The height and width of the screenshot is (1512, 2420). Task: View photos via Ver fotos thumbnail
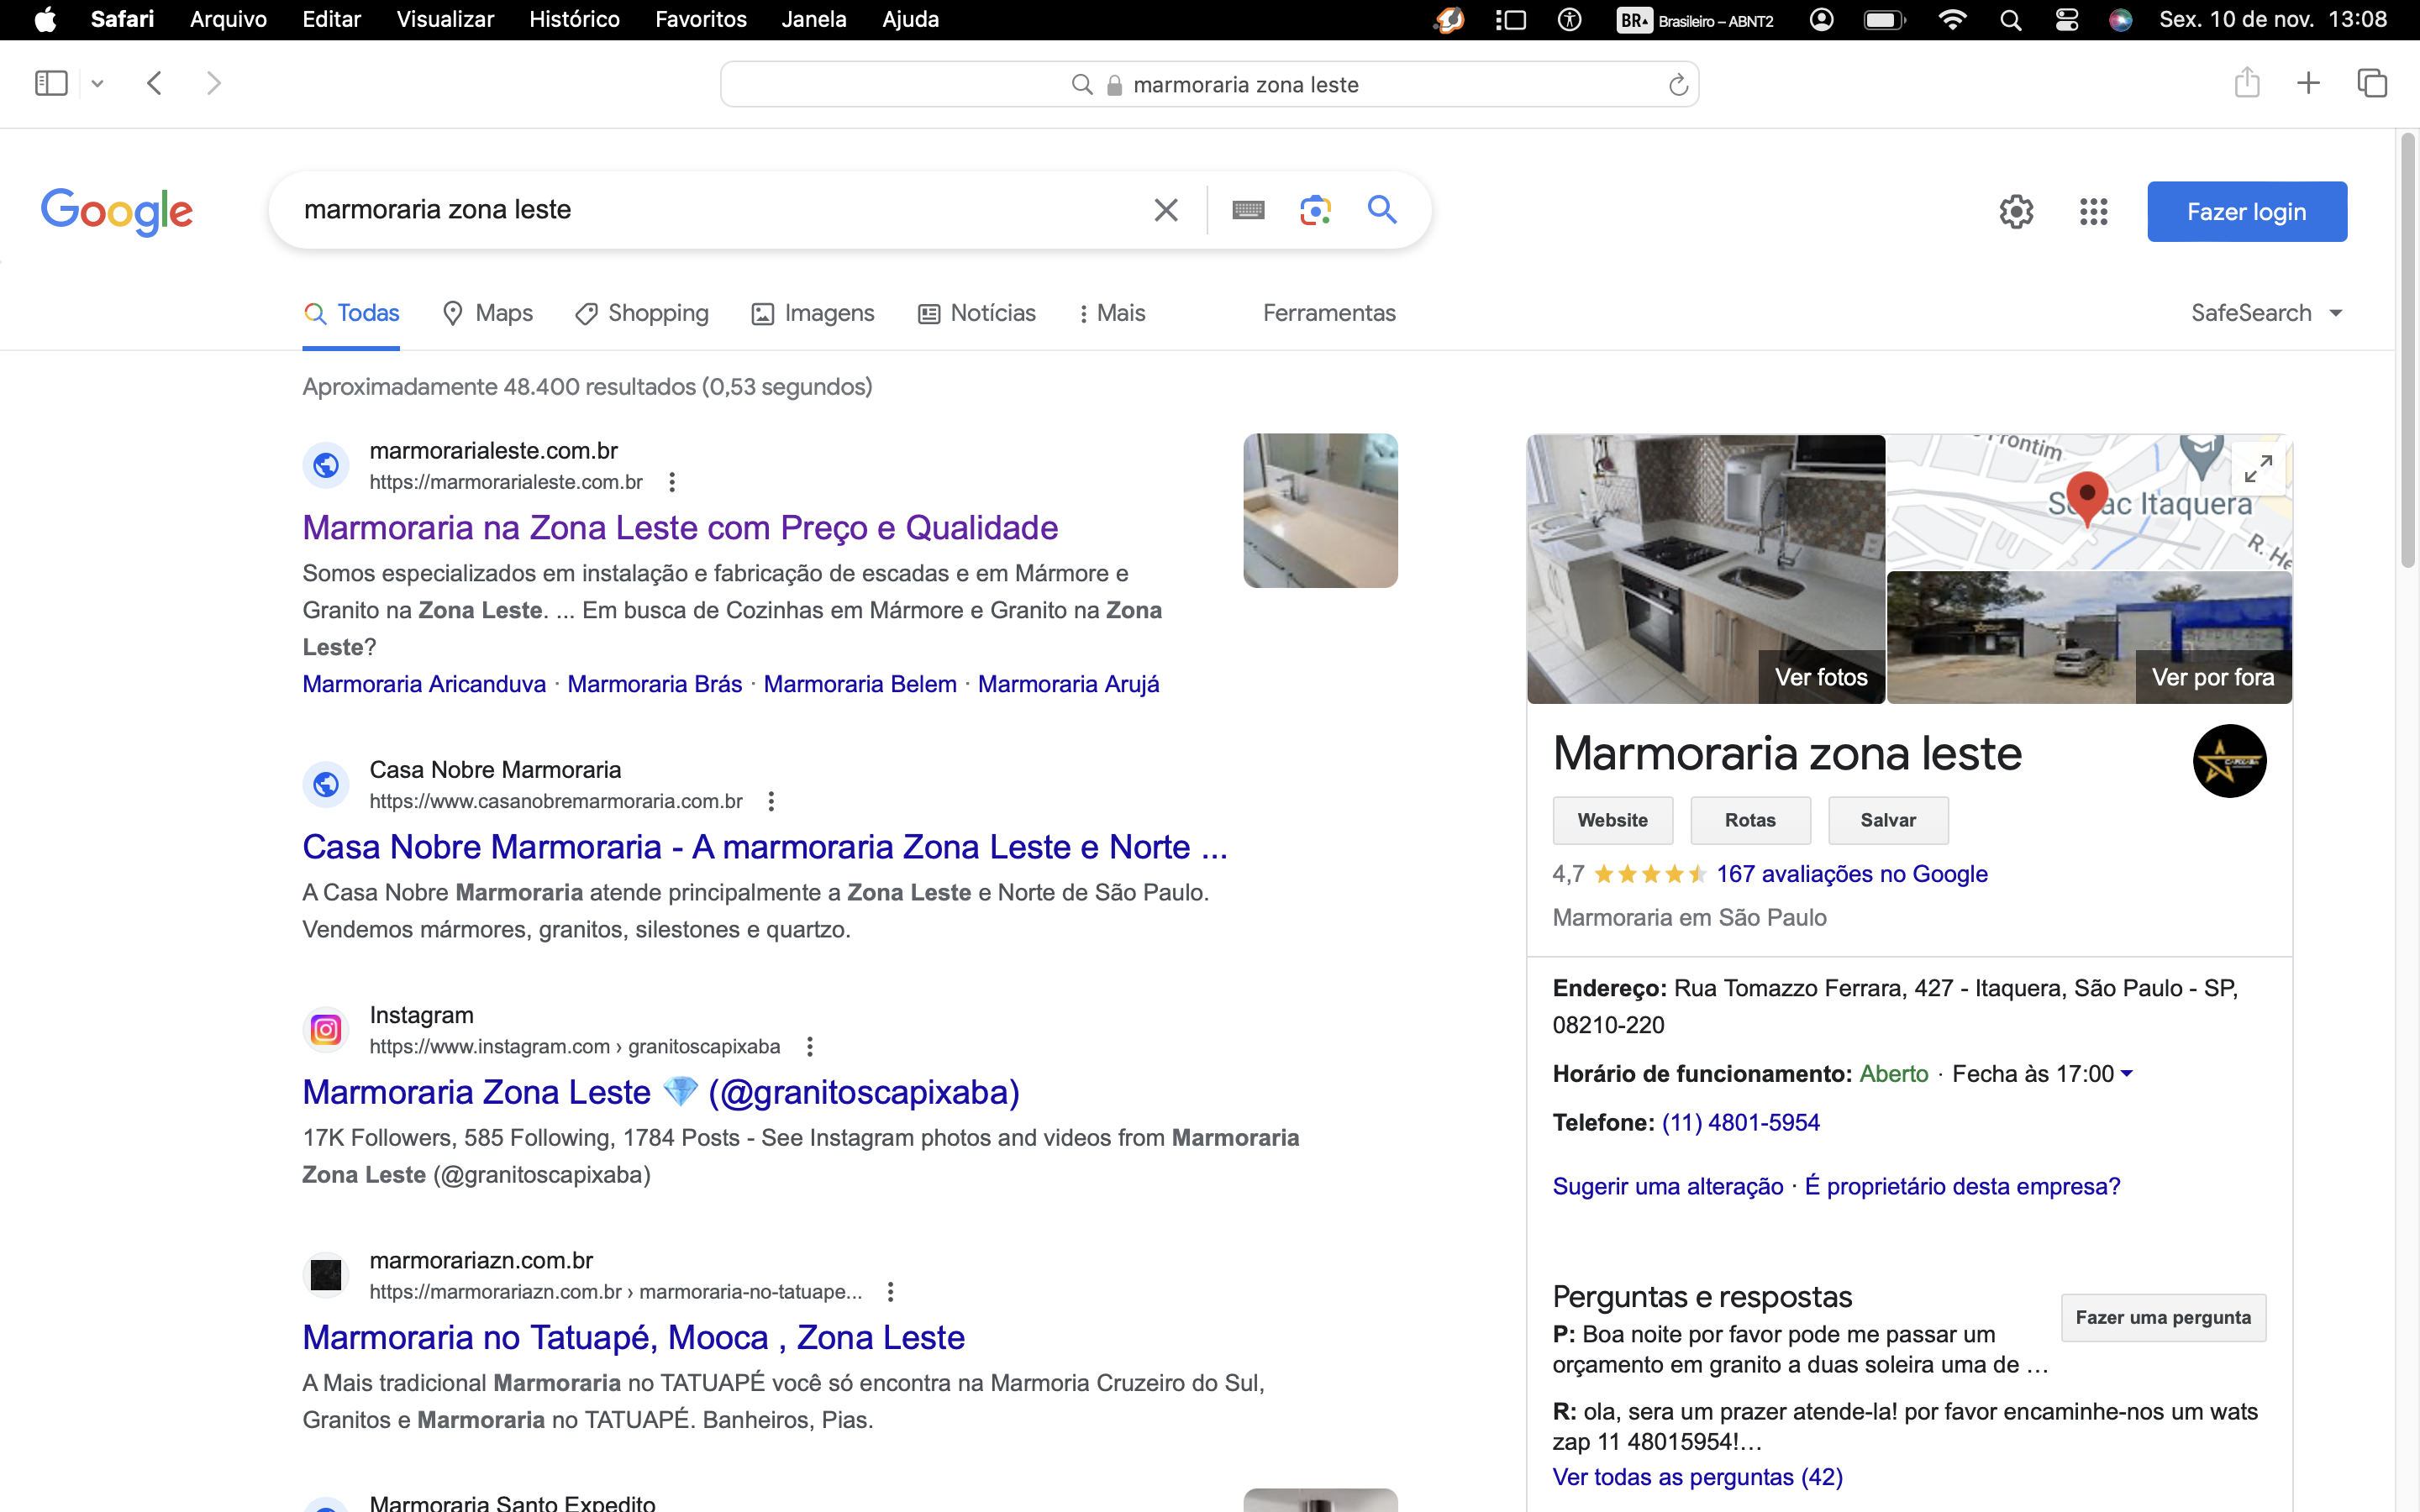tap(1706, 569)
